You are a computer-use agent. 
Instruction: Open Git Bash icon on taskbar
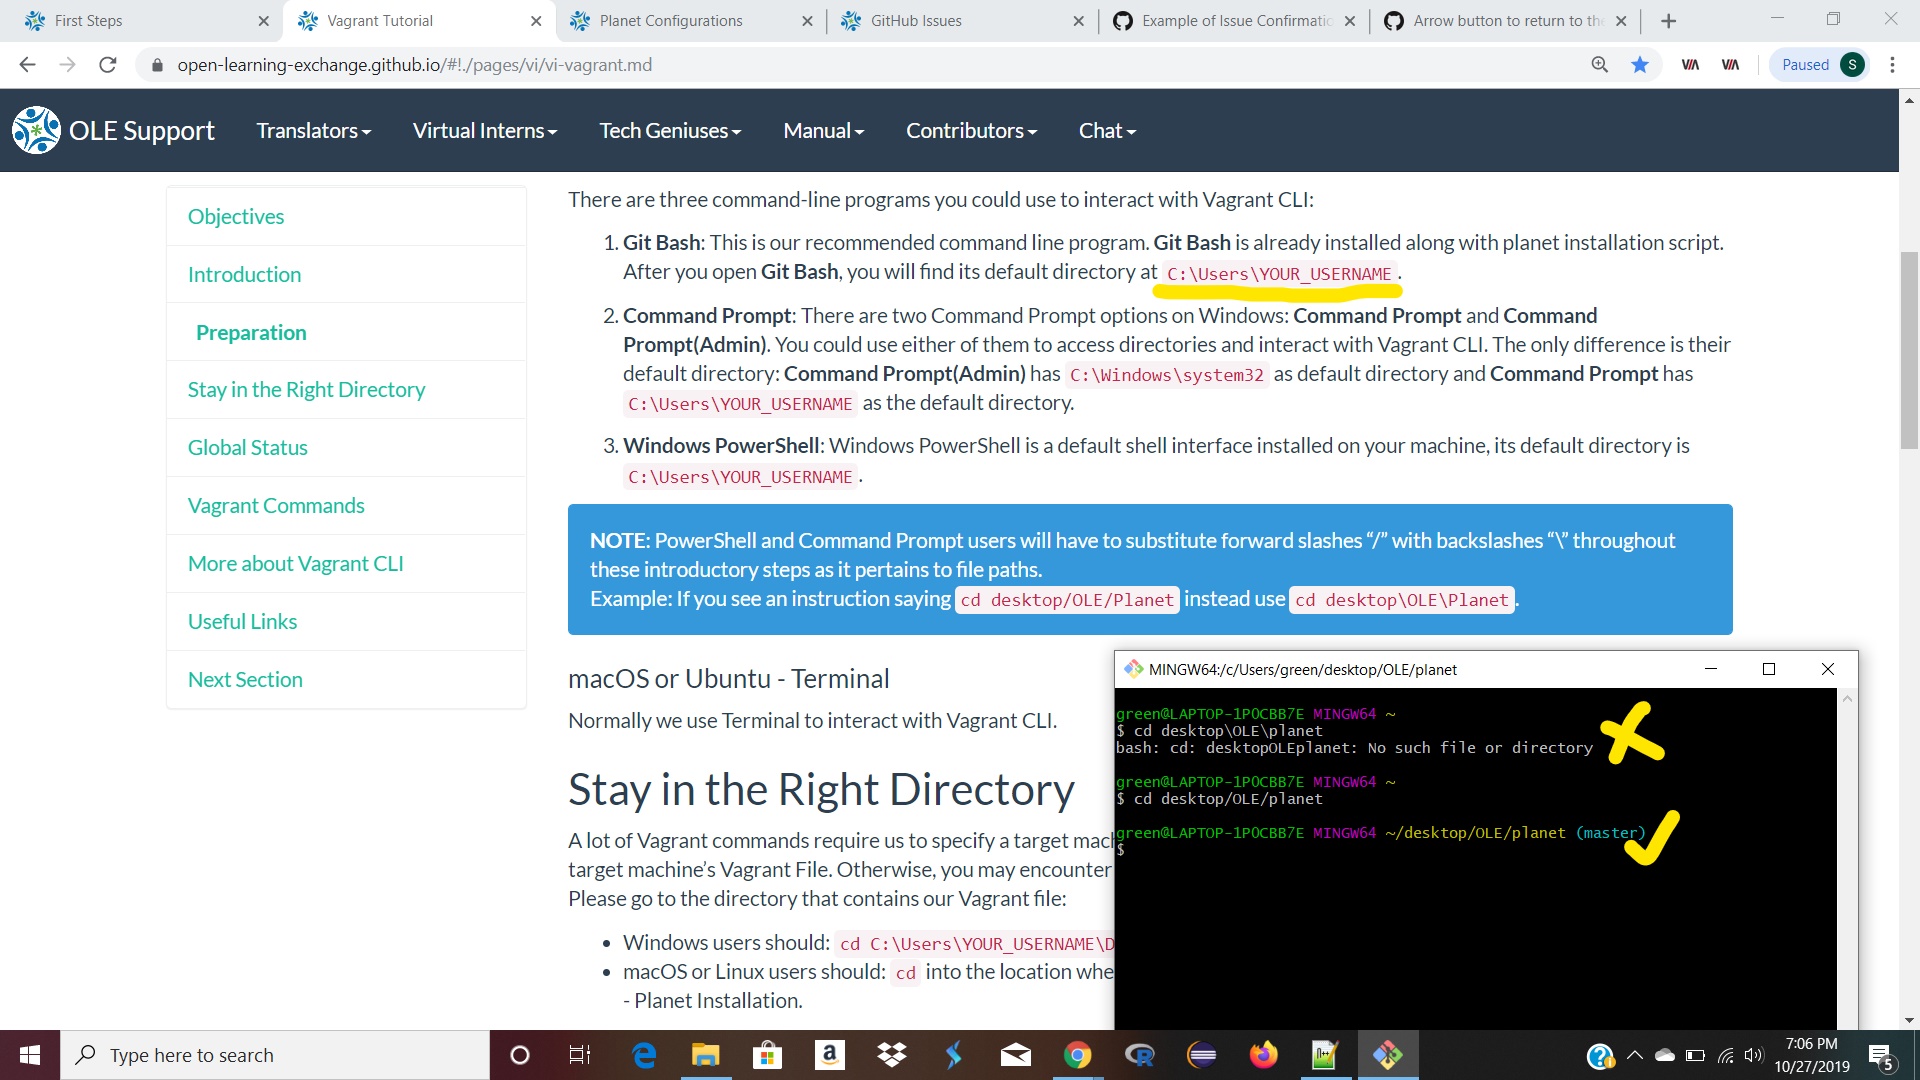[1387, 1055]
